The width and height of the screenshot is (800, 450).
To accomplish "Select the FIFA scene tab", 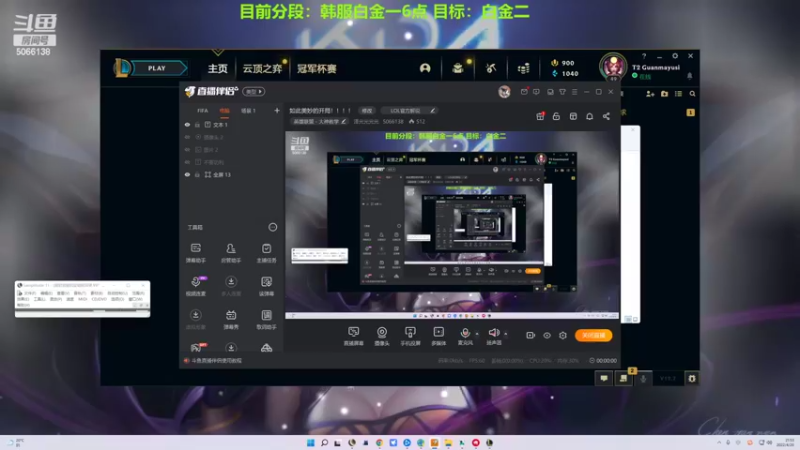I will pos(203,111).
